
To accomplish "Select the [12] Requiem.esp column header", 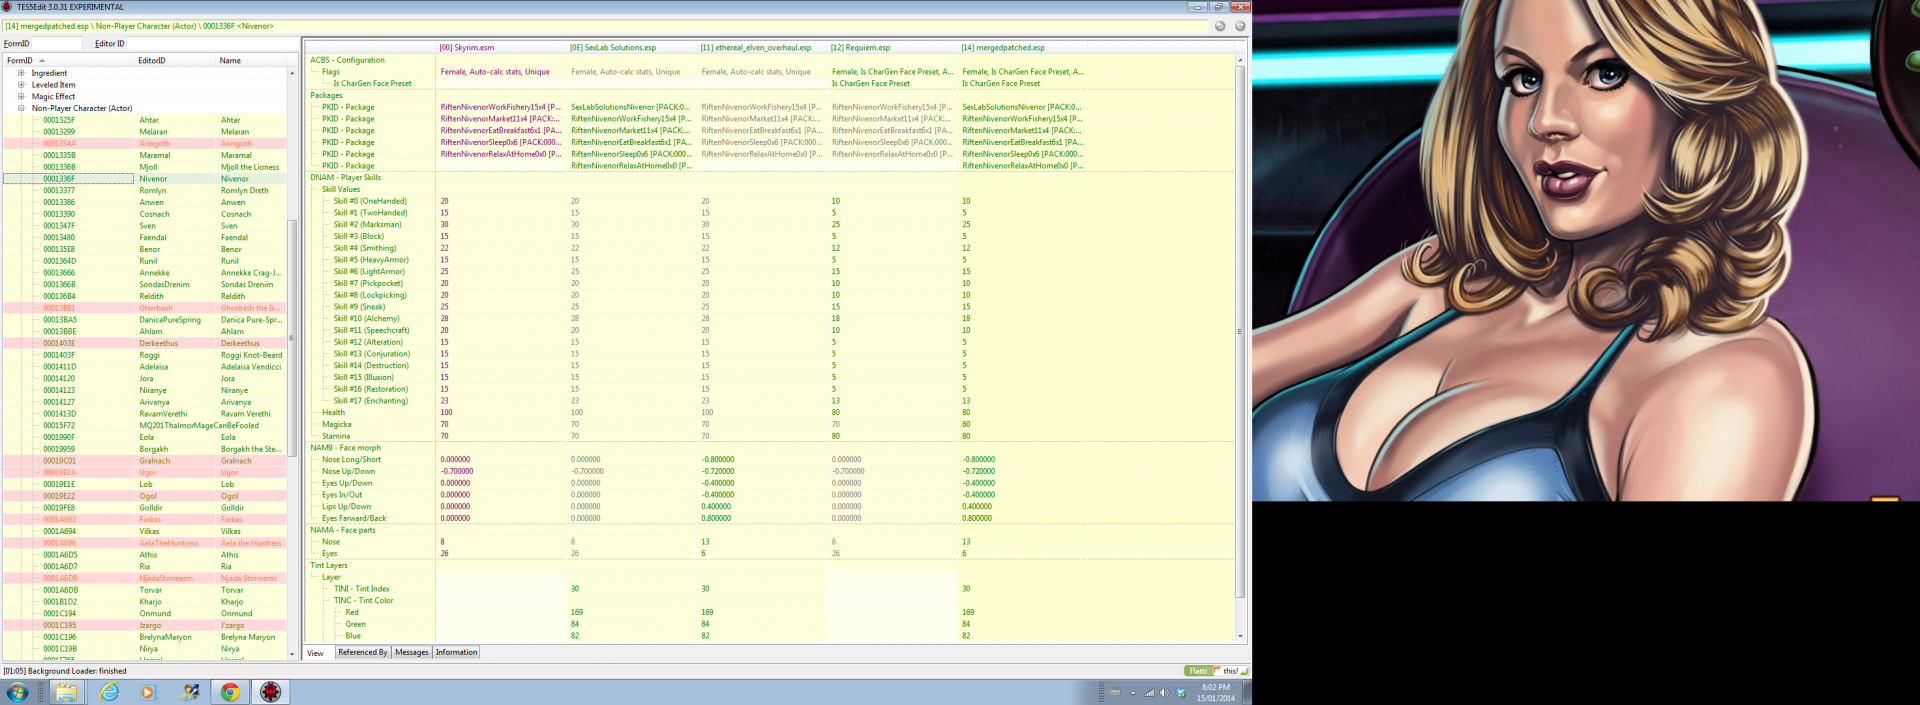I will (892, 47).
